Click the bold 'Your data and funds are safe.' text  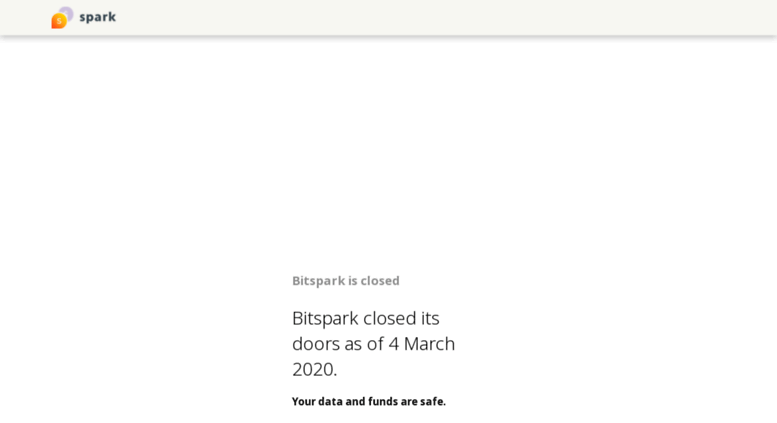coord(369,402)
